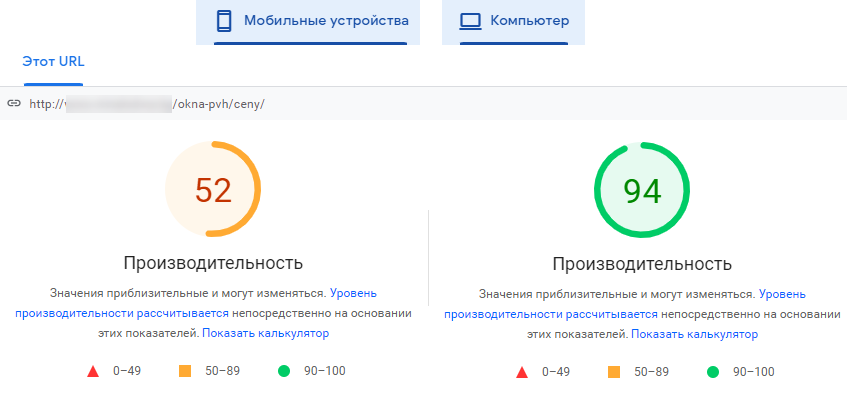Click the link chain icon beside the URL
The width and height of the screenshot is (847, 398).
[14, 103]
